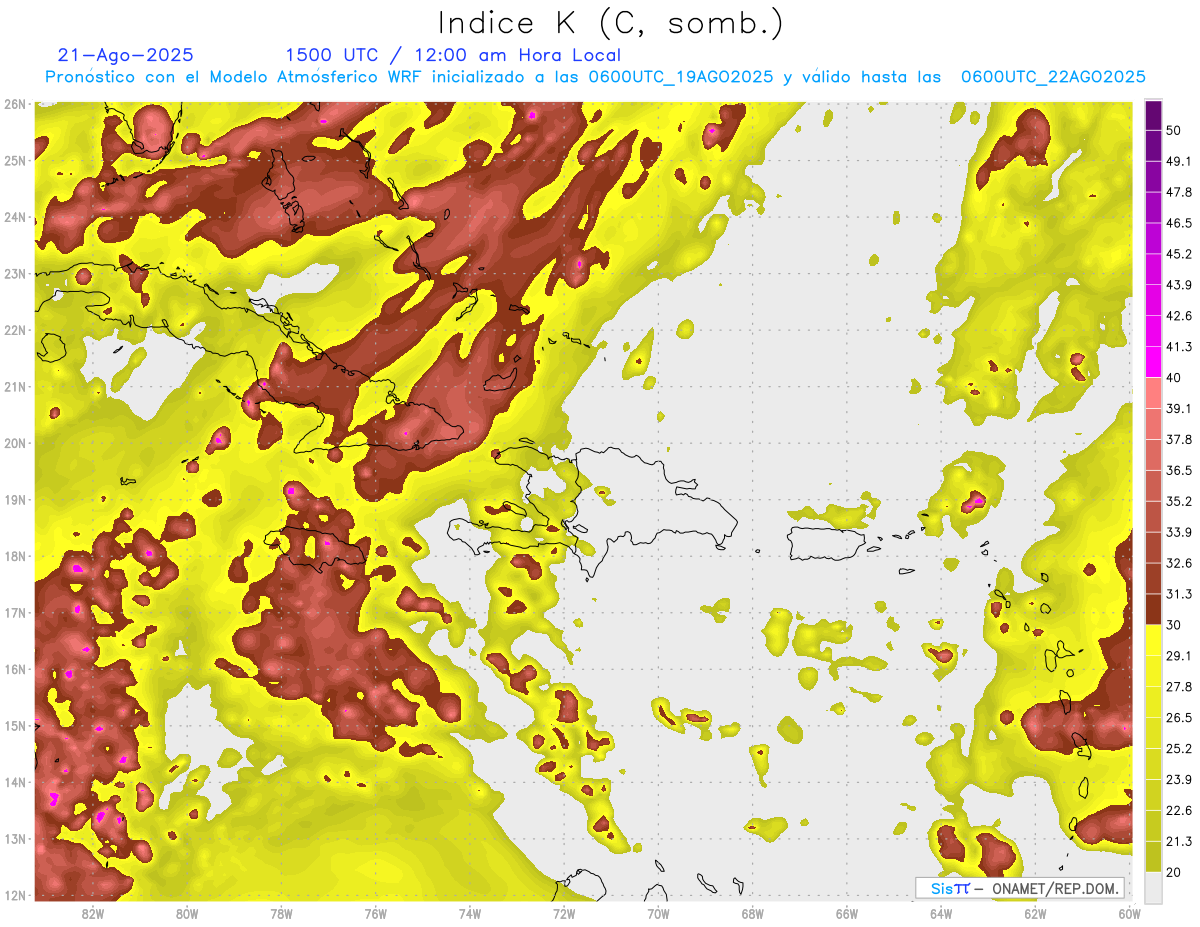Click the colorbar value "41.3"
This screenshot has height=927, width=1200.
(x=1178, y=347)
